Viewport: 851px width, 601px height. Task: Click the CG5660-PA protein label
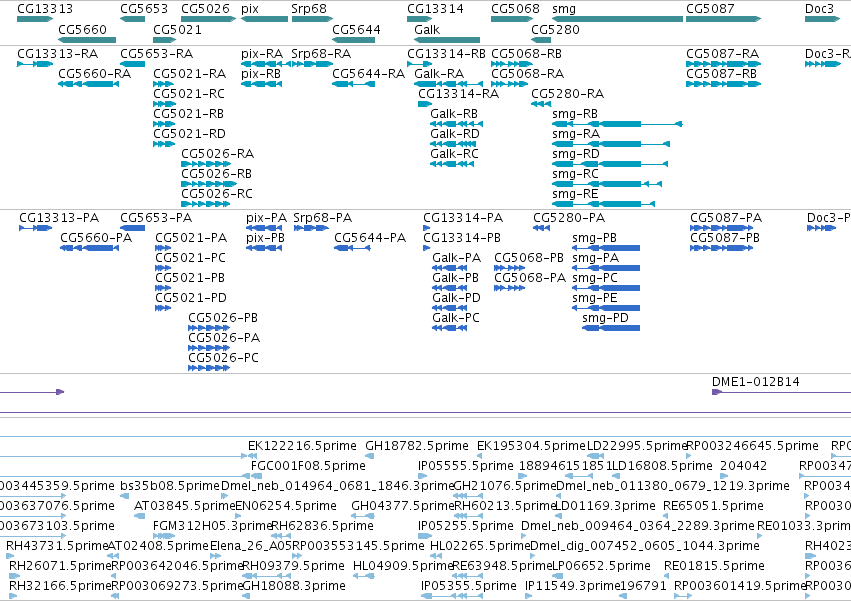[x=96, y=238]
